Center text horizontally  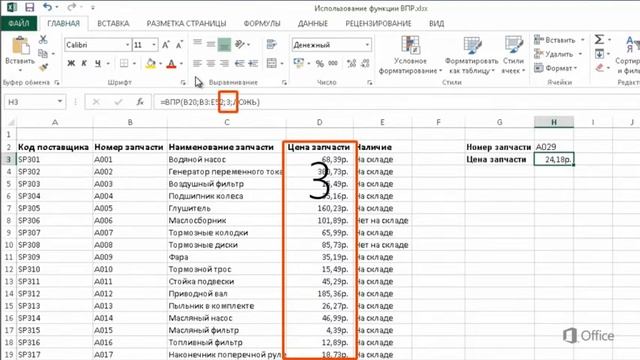tap(211, 63)
